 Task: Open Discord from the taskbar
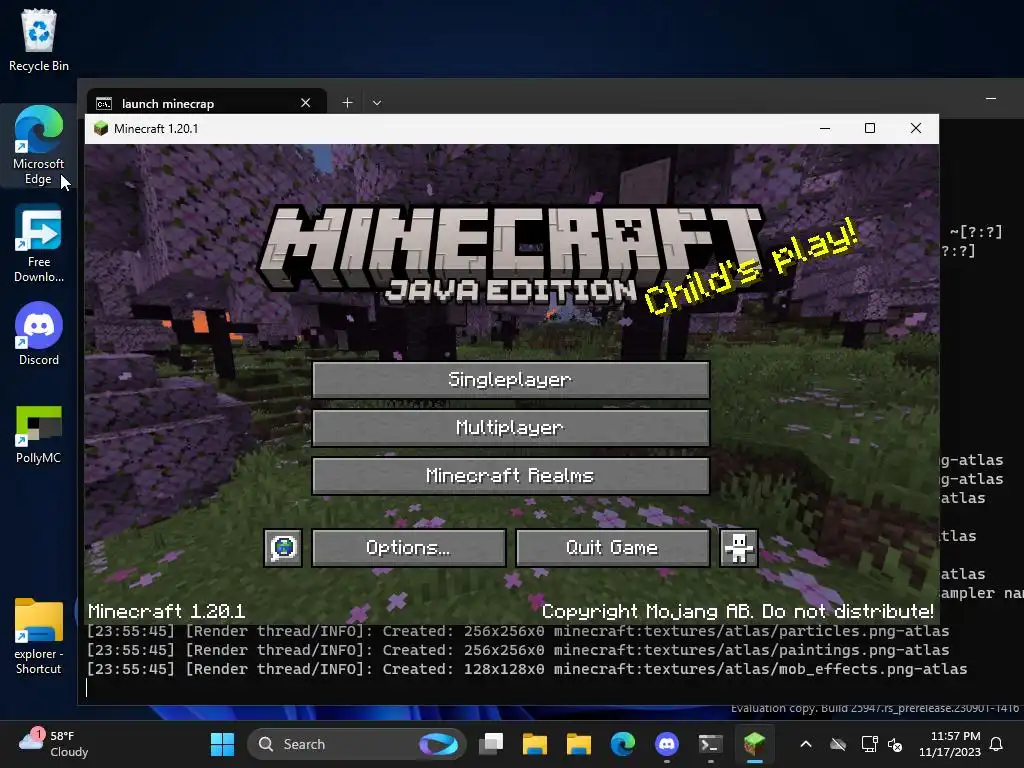(x=666, y=744)
